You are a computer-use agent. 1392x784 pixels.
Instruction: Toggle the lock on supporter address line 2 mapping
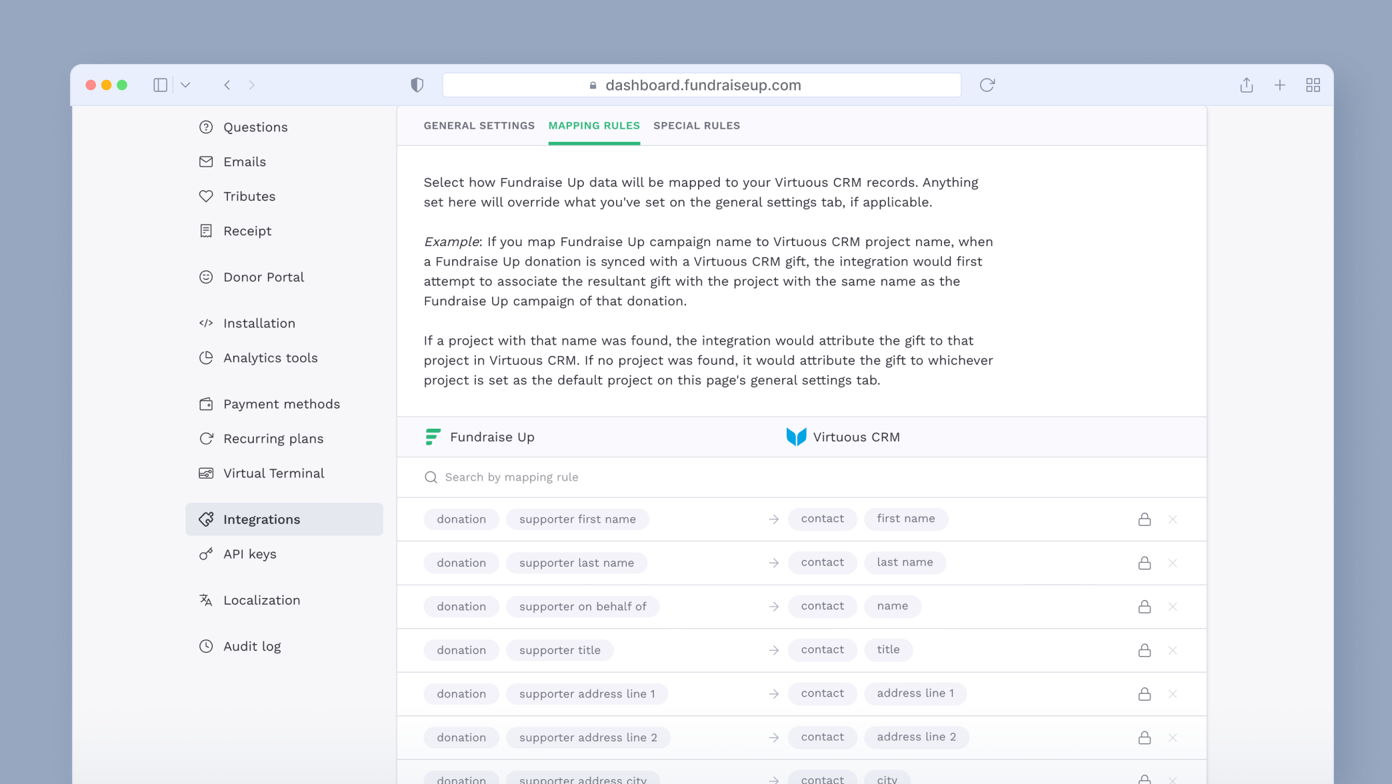1144,737
